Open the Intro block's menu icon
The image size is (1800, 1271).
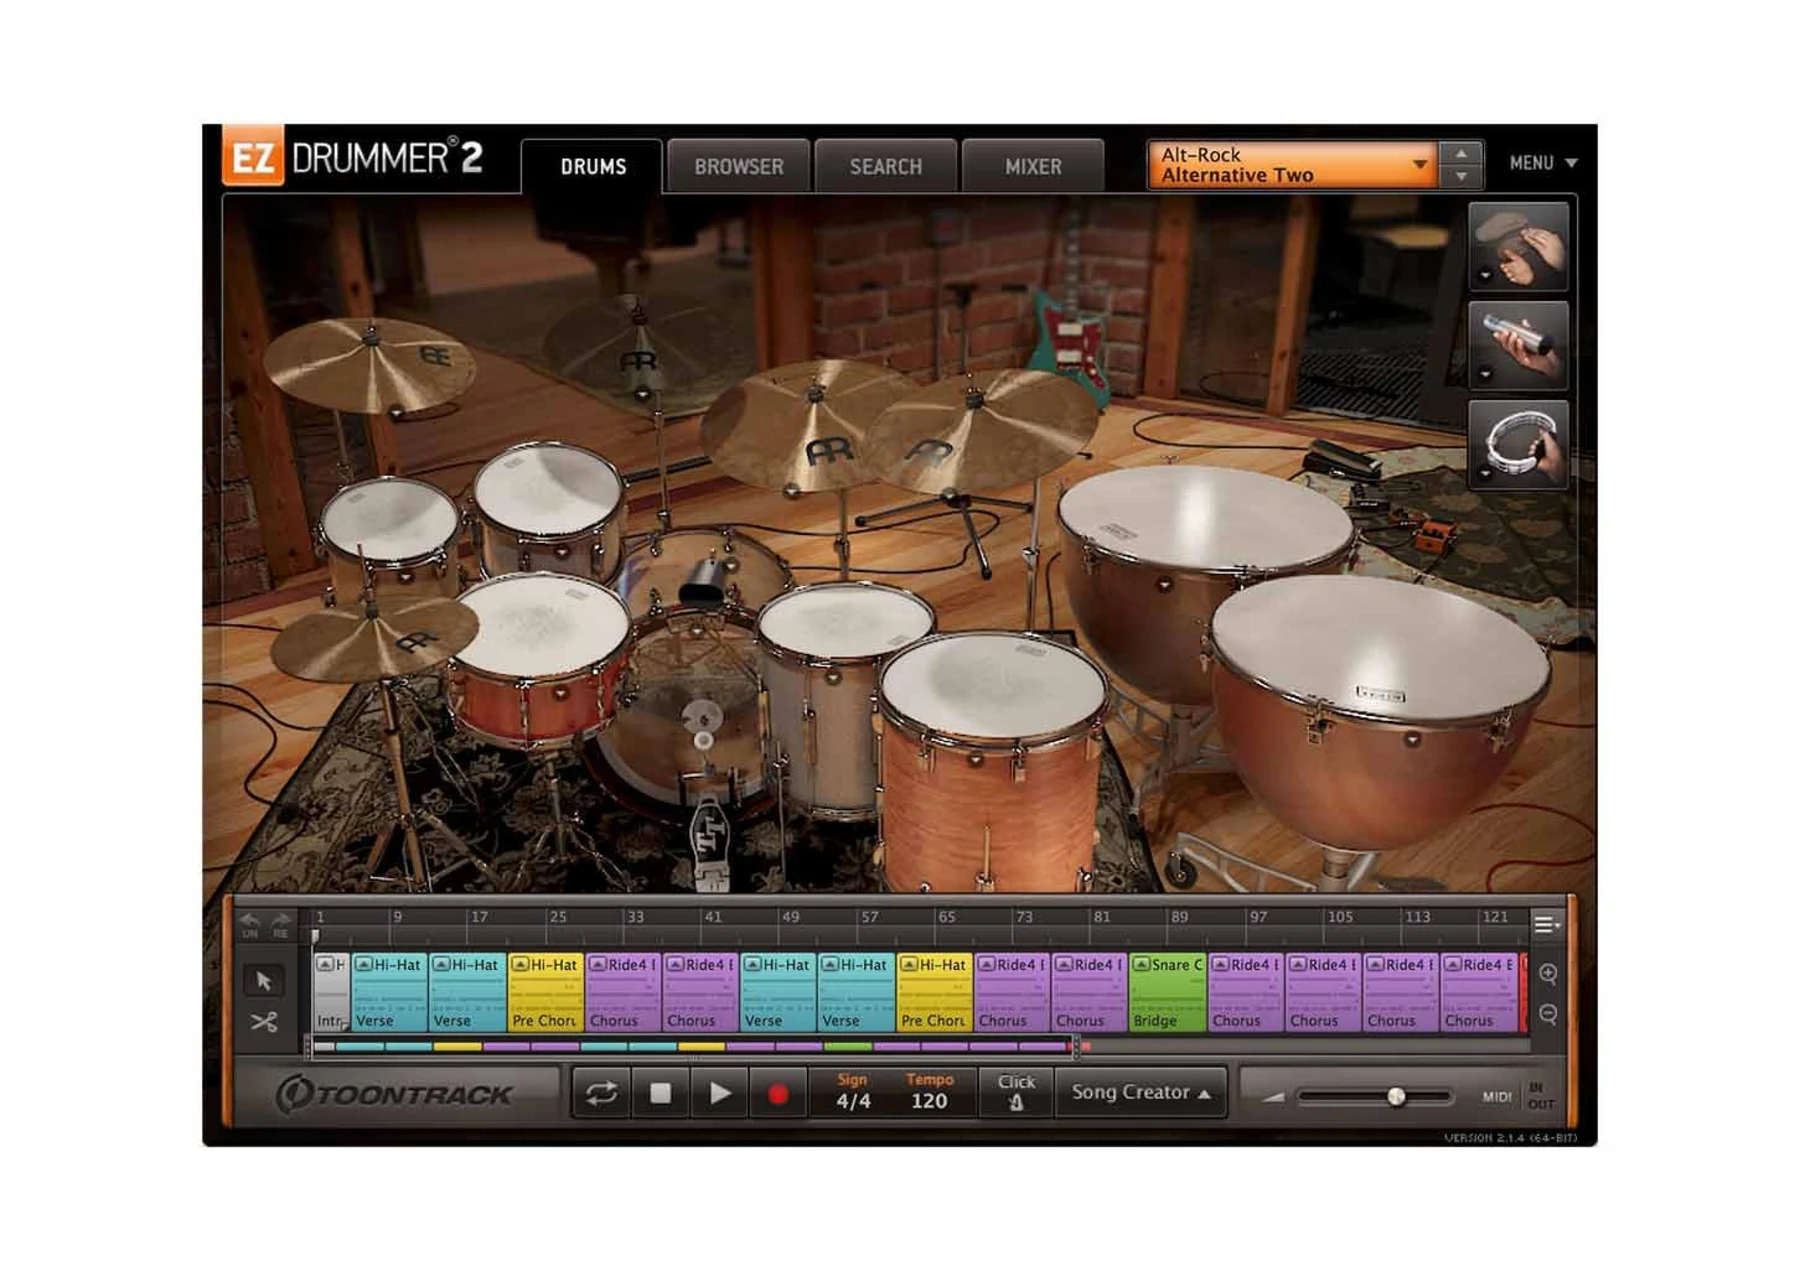[x=325, y=965]
